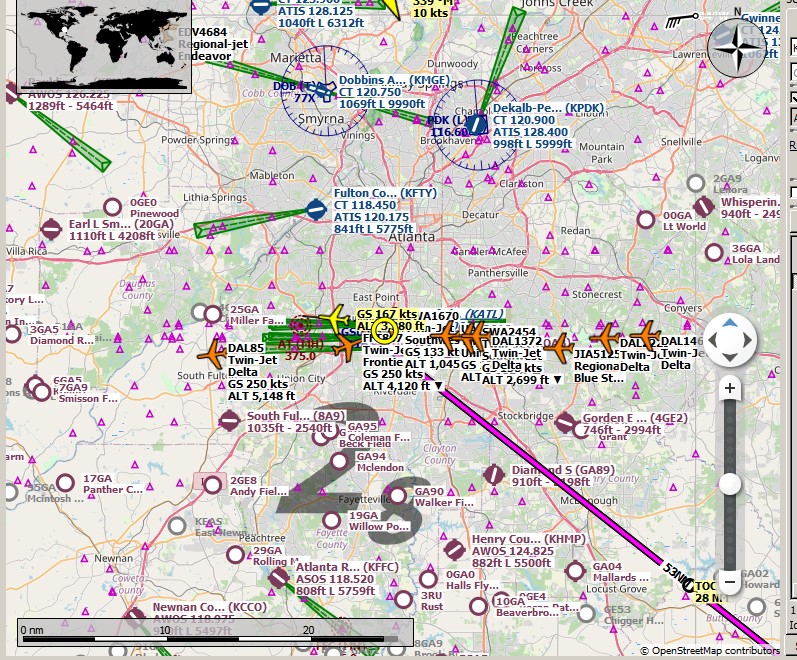This screenshot has height=660, width=797.
Task: Select the 2GE8 Andy Field airport circle
Action: (212, 485)
